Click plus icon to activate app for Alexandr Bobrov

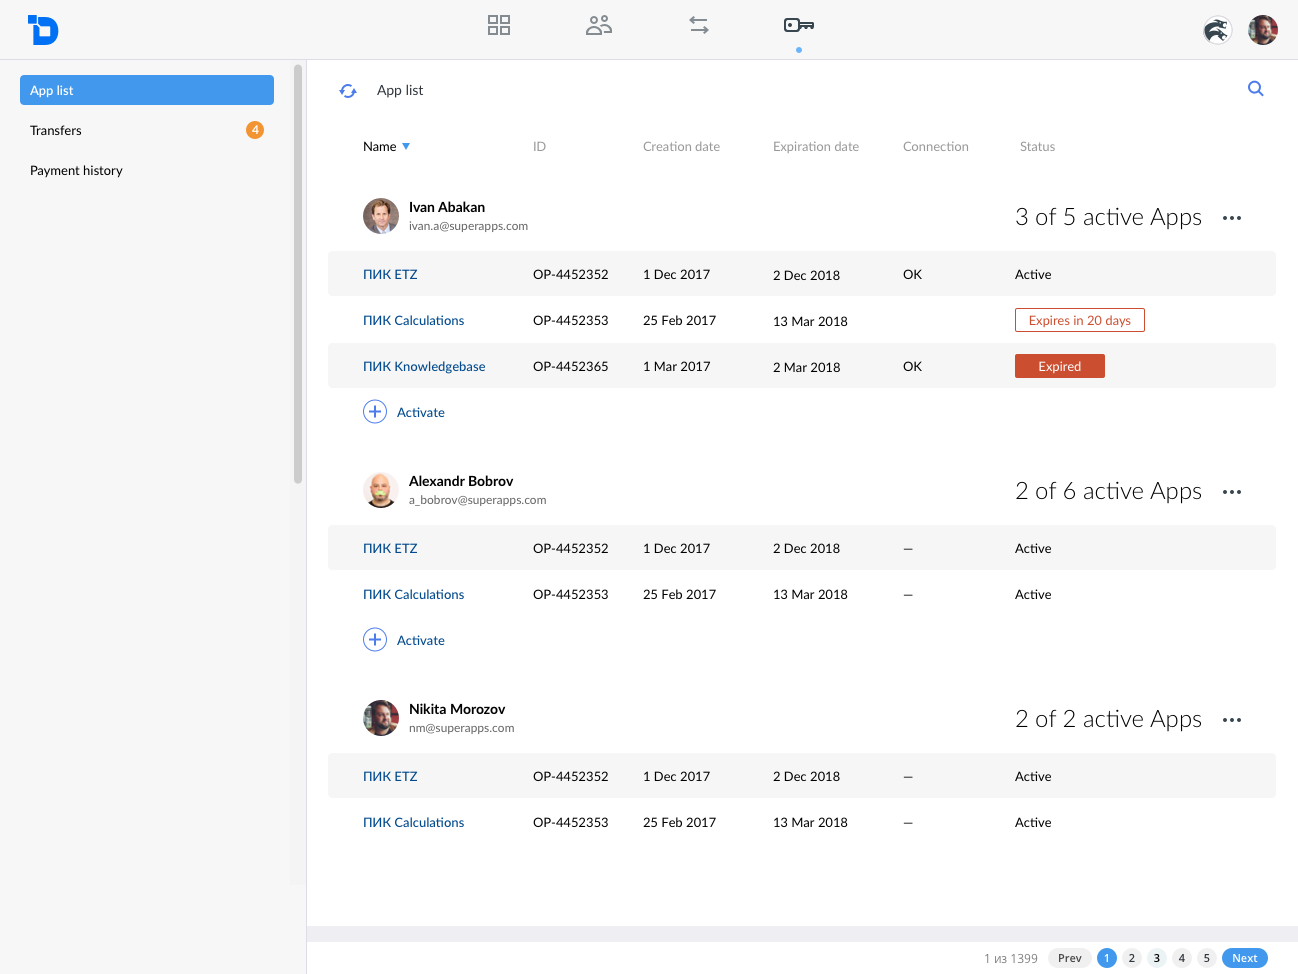point(375,640)
